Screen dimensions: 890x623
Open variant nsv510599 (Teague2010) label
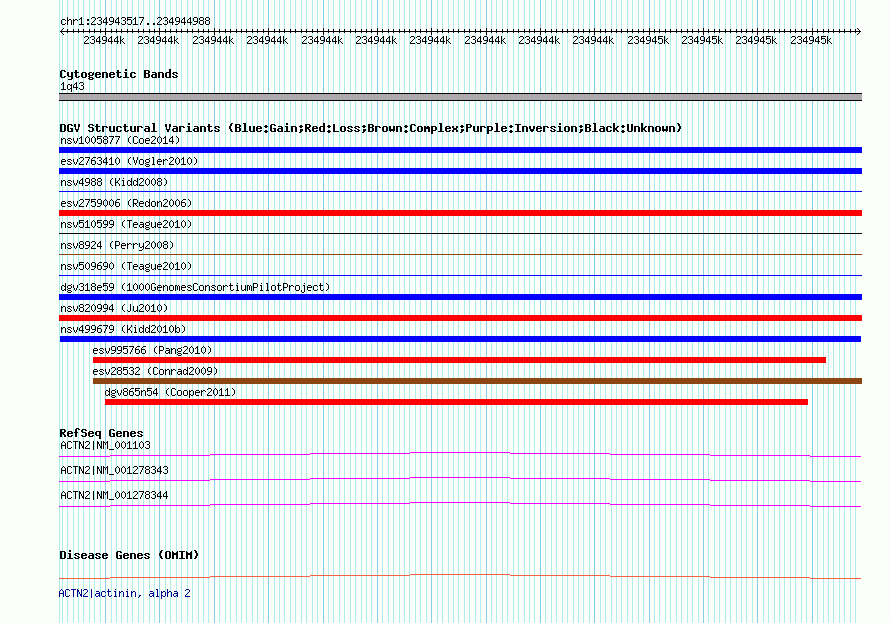[126, 224]
